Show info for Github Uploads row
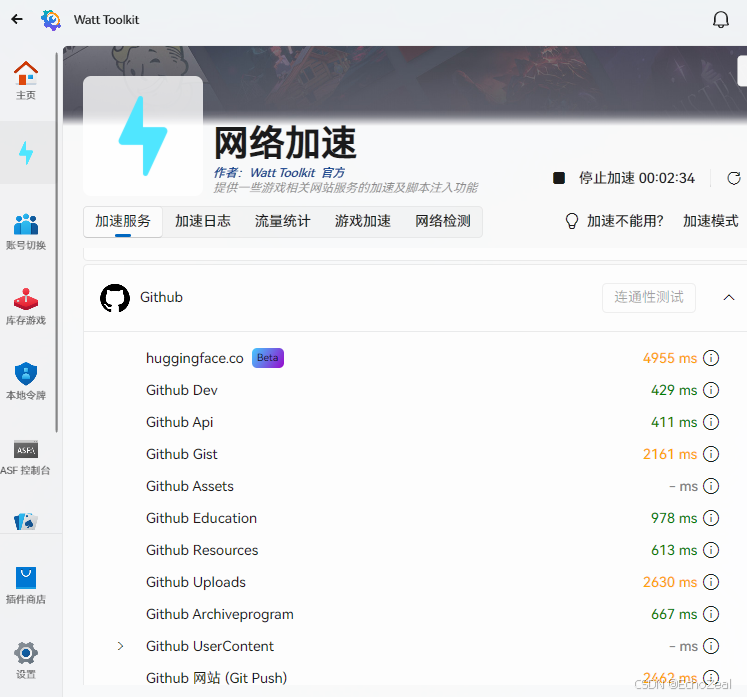The height and width of the screenshot is (697, 747). (x=711, y=582)
